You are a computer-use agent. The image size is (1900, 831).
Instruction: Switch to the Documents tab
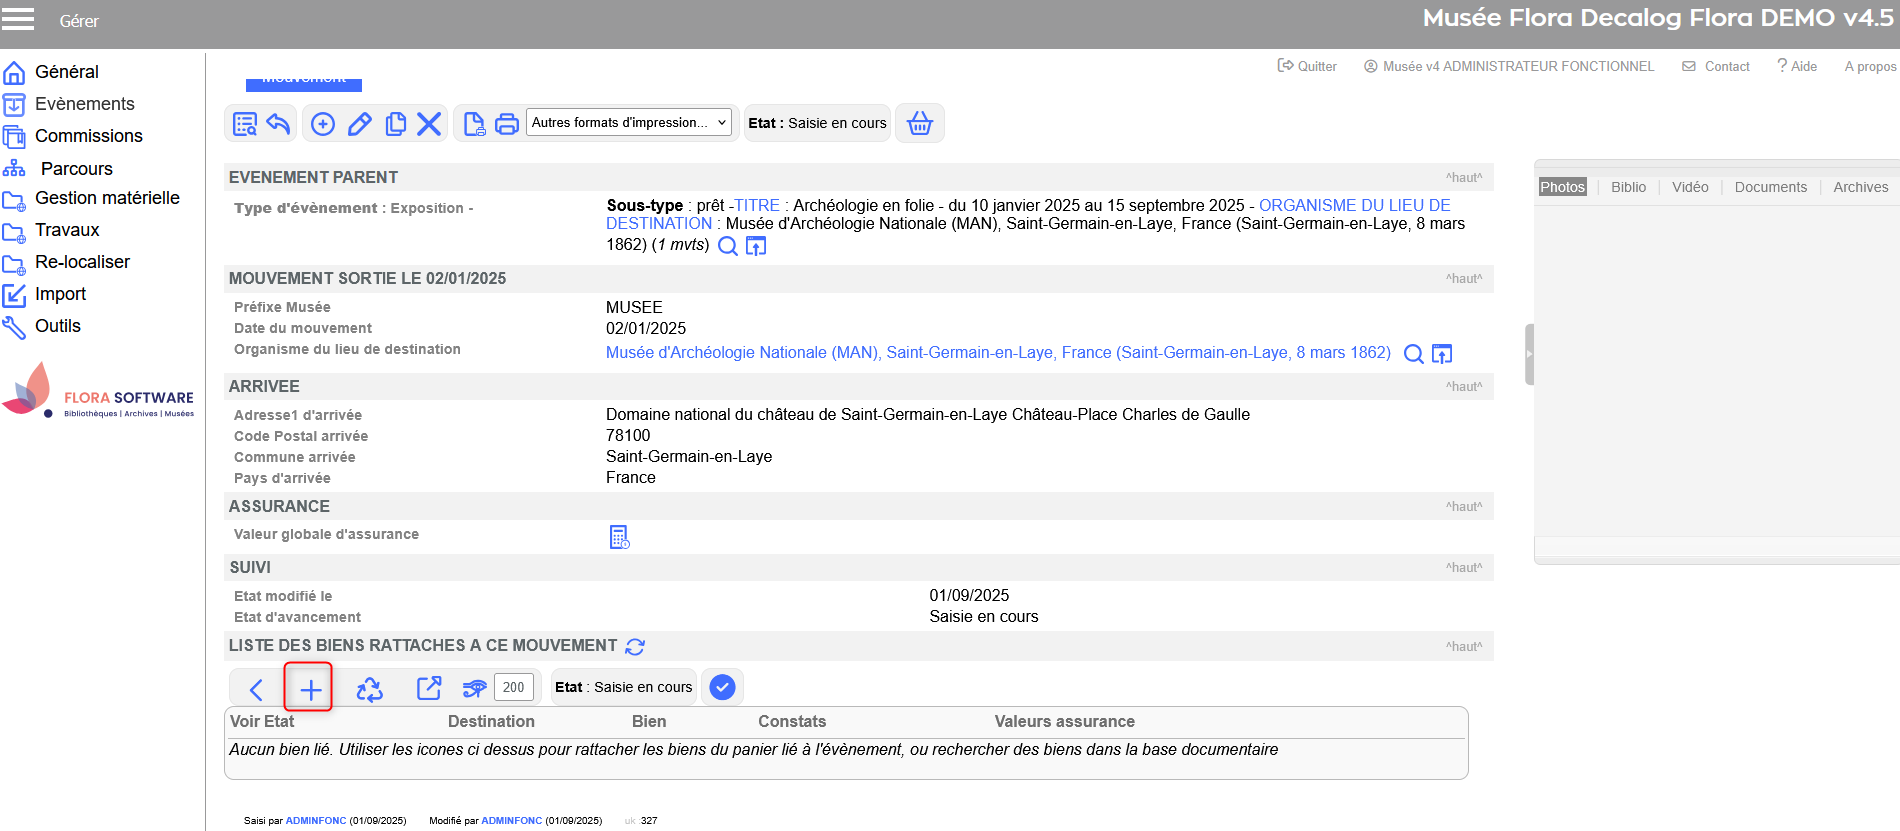[1770, 187]
